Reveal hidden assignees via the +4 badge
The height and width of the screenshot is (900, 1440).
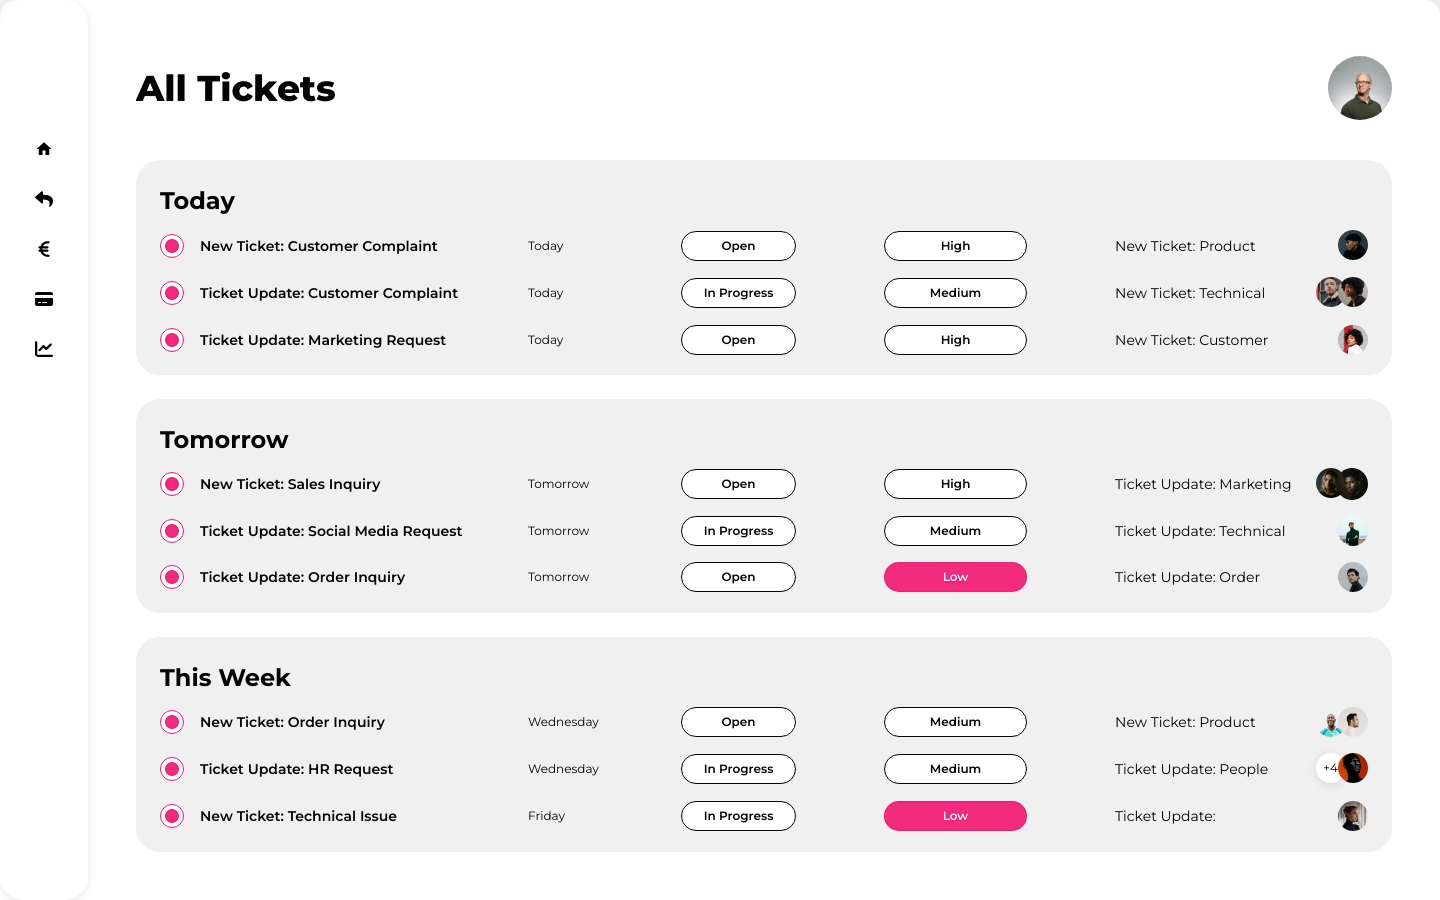(1331, 768)
